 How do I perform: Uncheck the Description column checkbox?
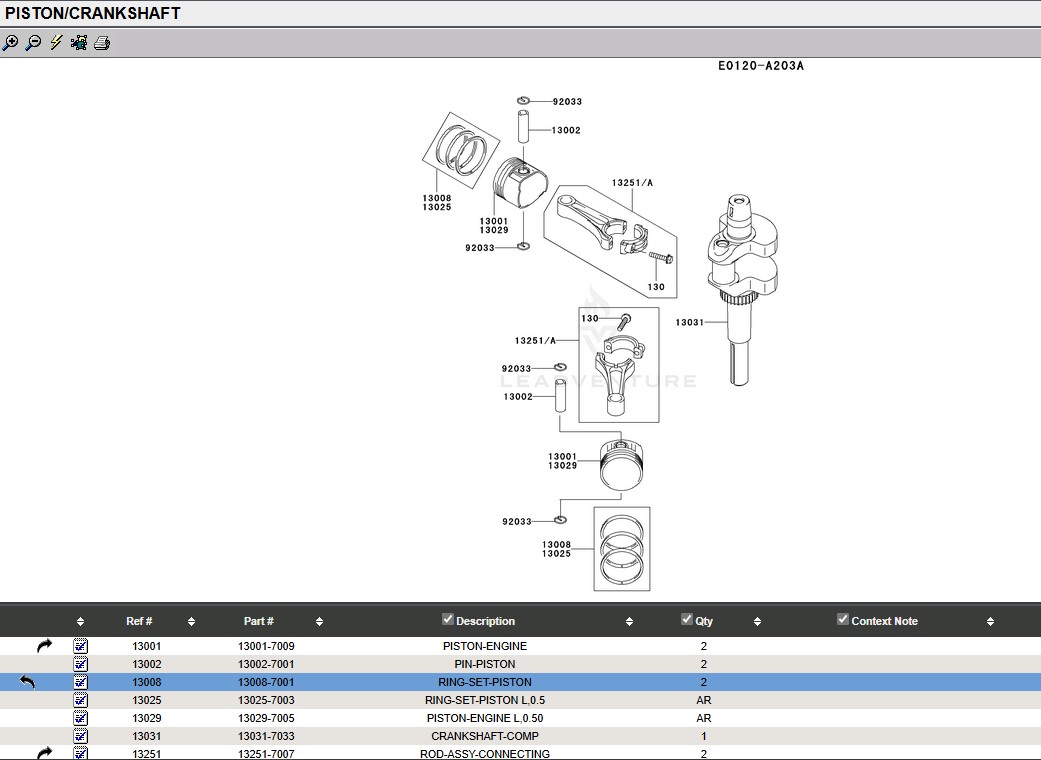click(x=448, y=619)
